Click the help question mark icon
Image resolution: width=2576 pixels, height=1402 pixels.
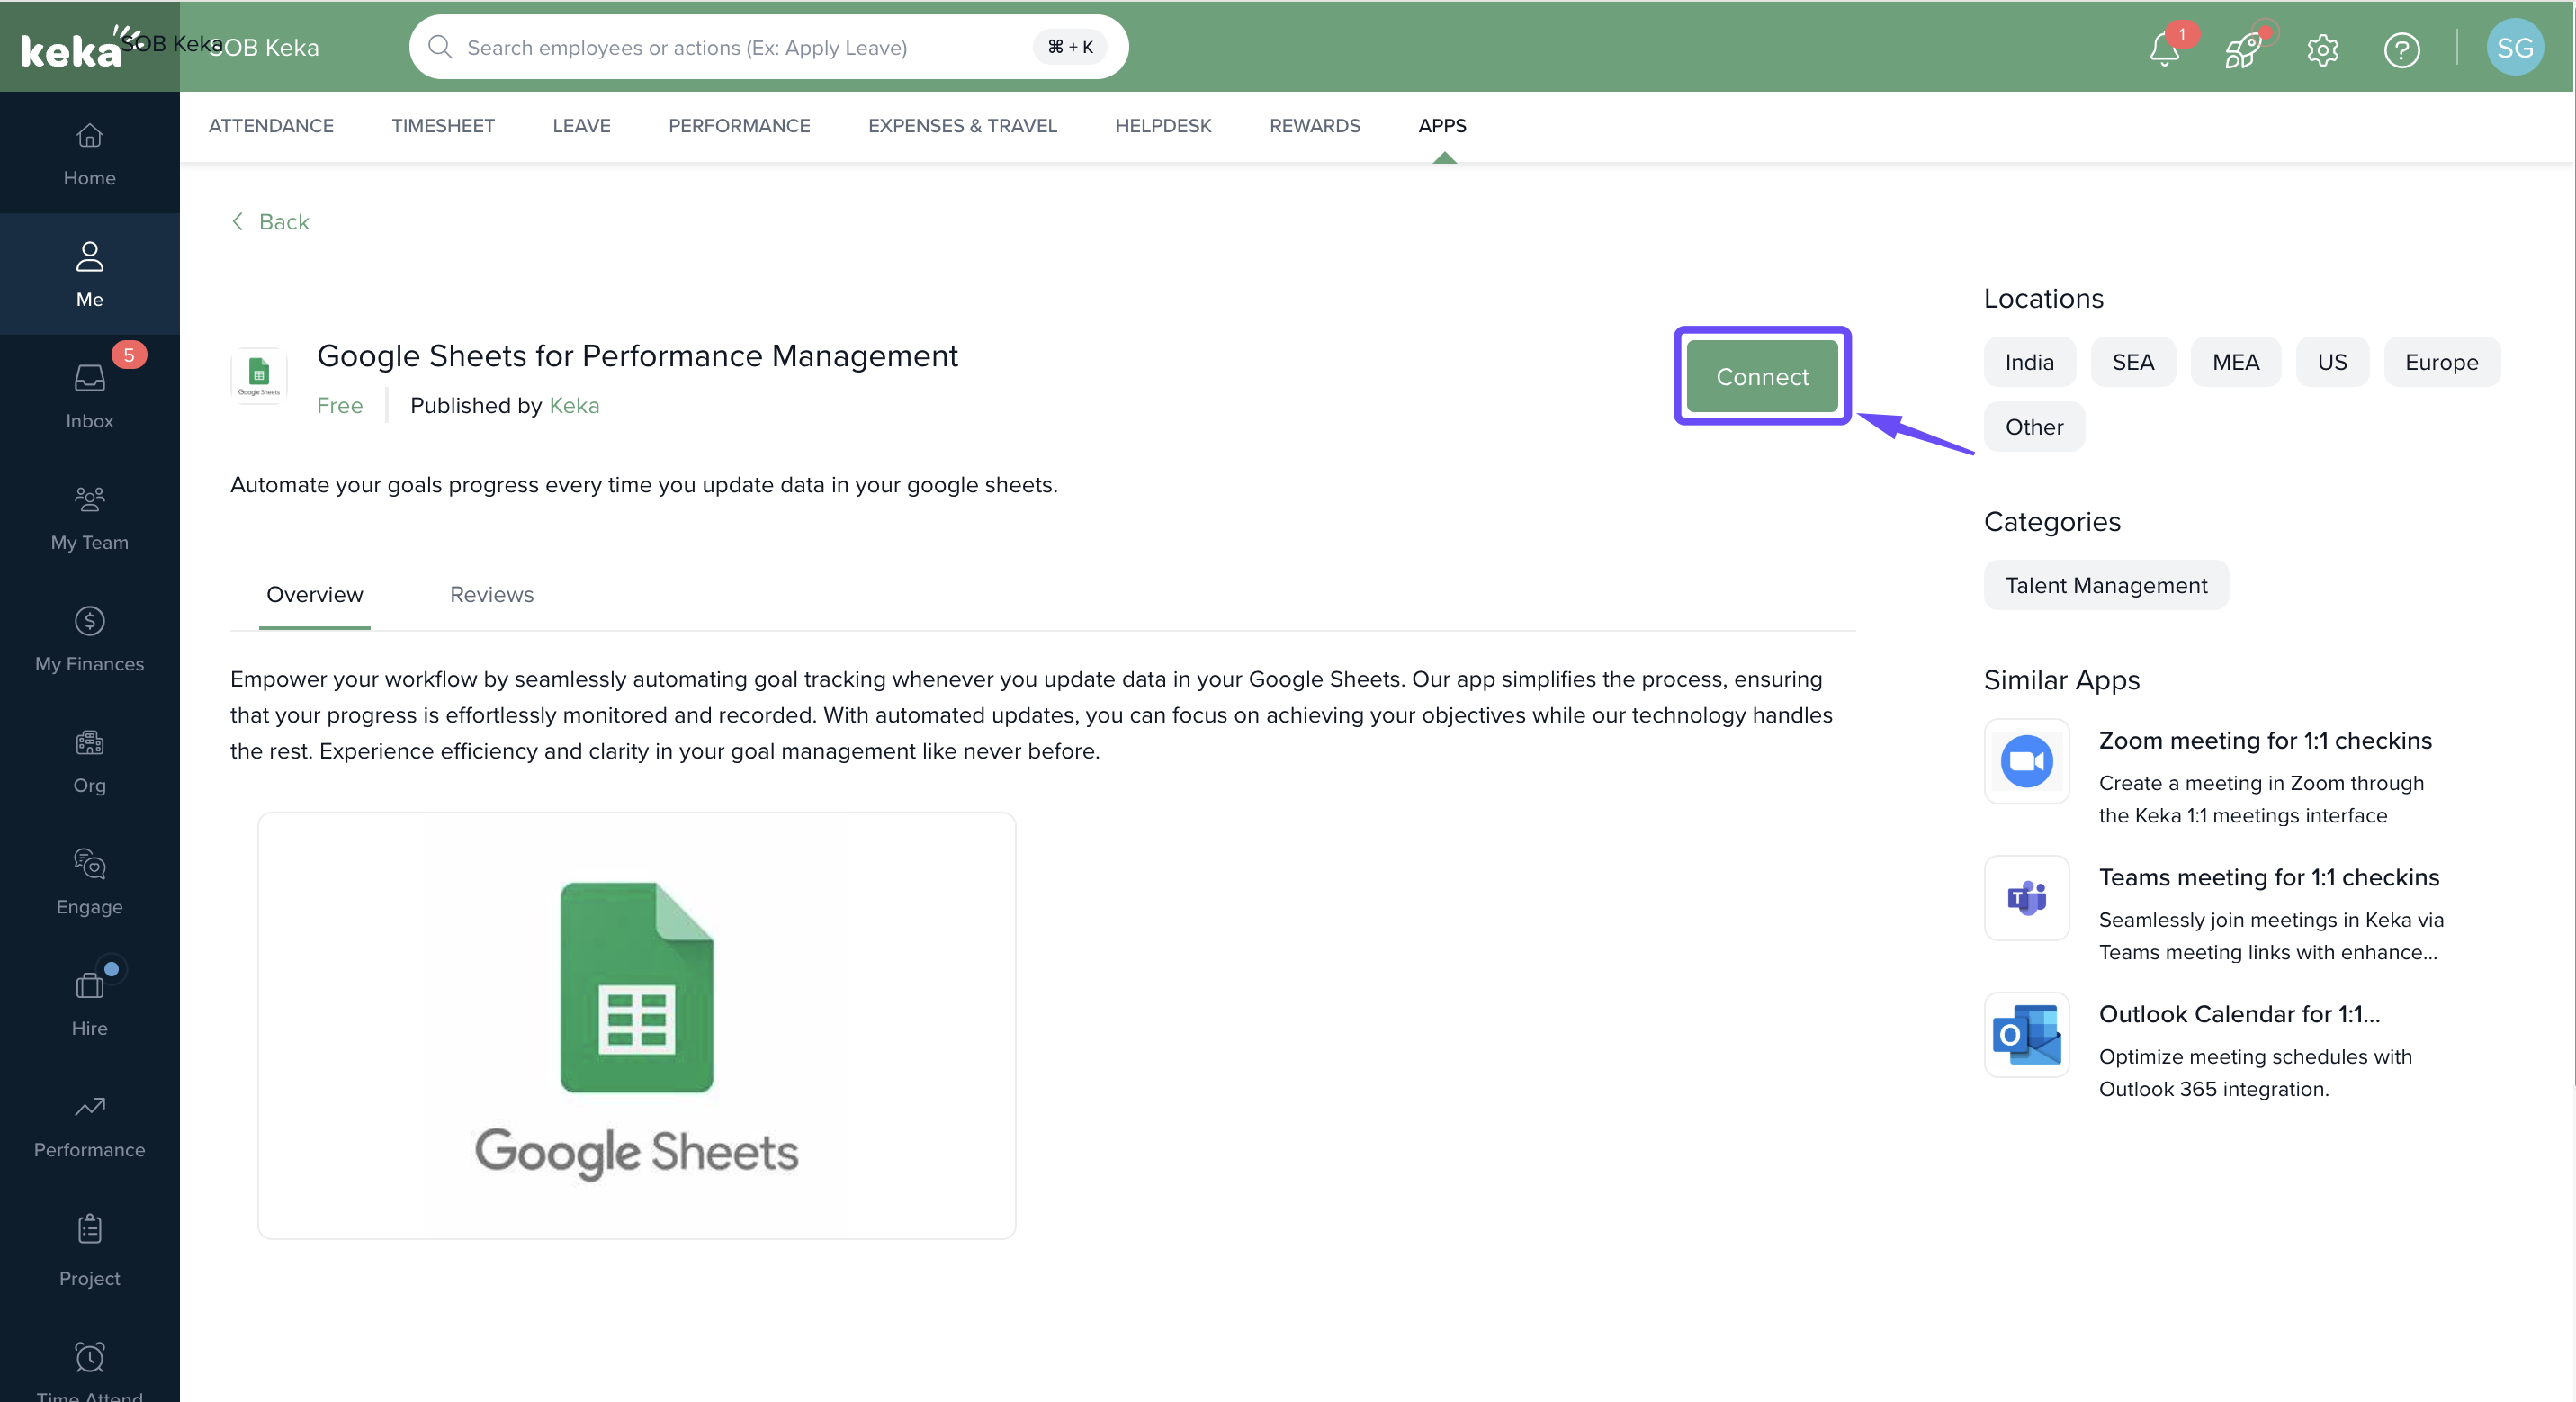point(2401,48)
